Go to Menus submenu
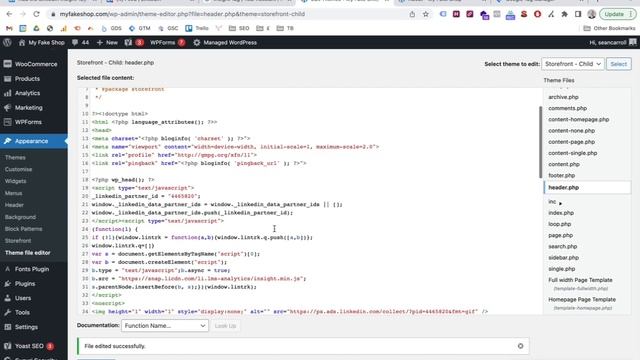This screenshot has height=360, width=640. pos(13,193)
